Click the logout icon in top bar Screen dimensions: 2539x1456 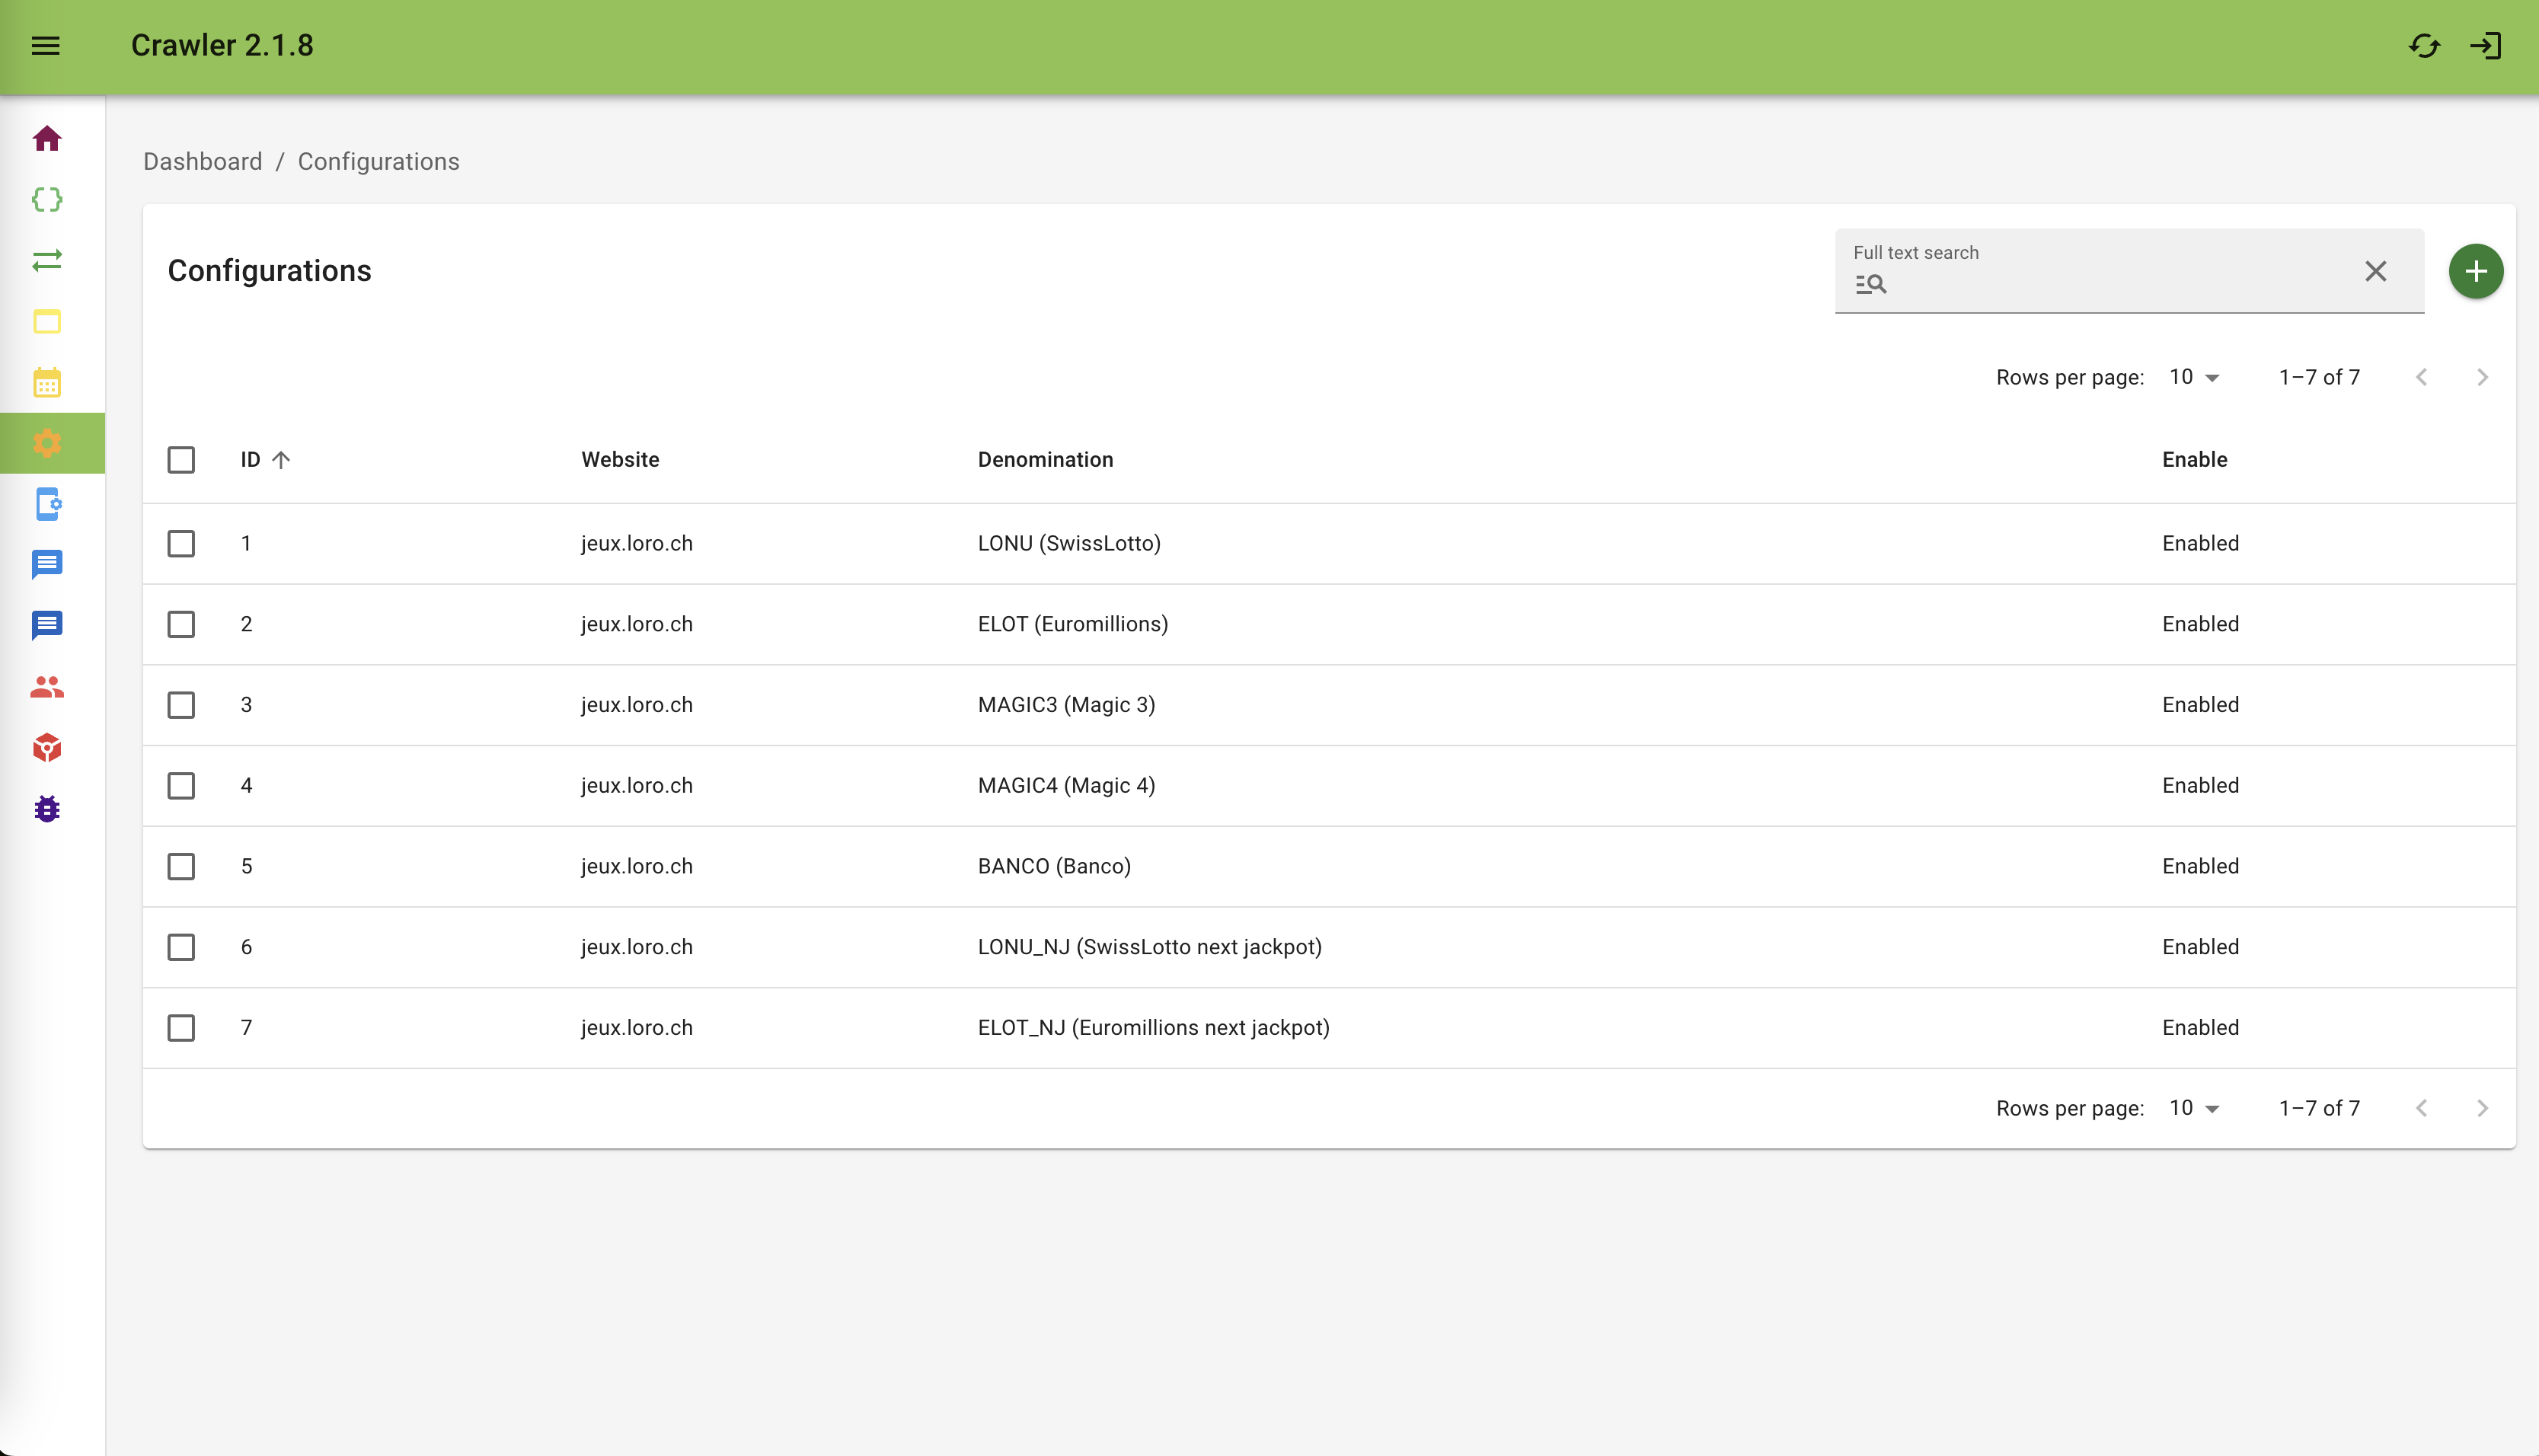[2485, 46]
